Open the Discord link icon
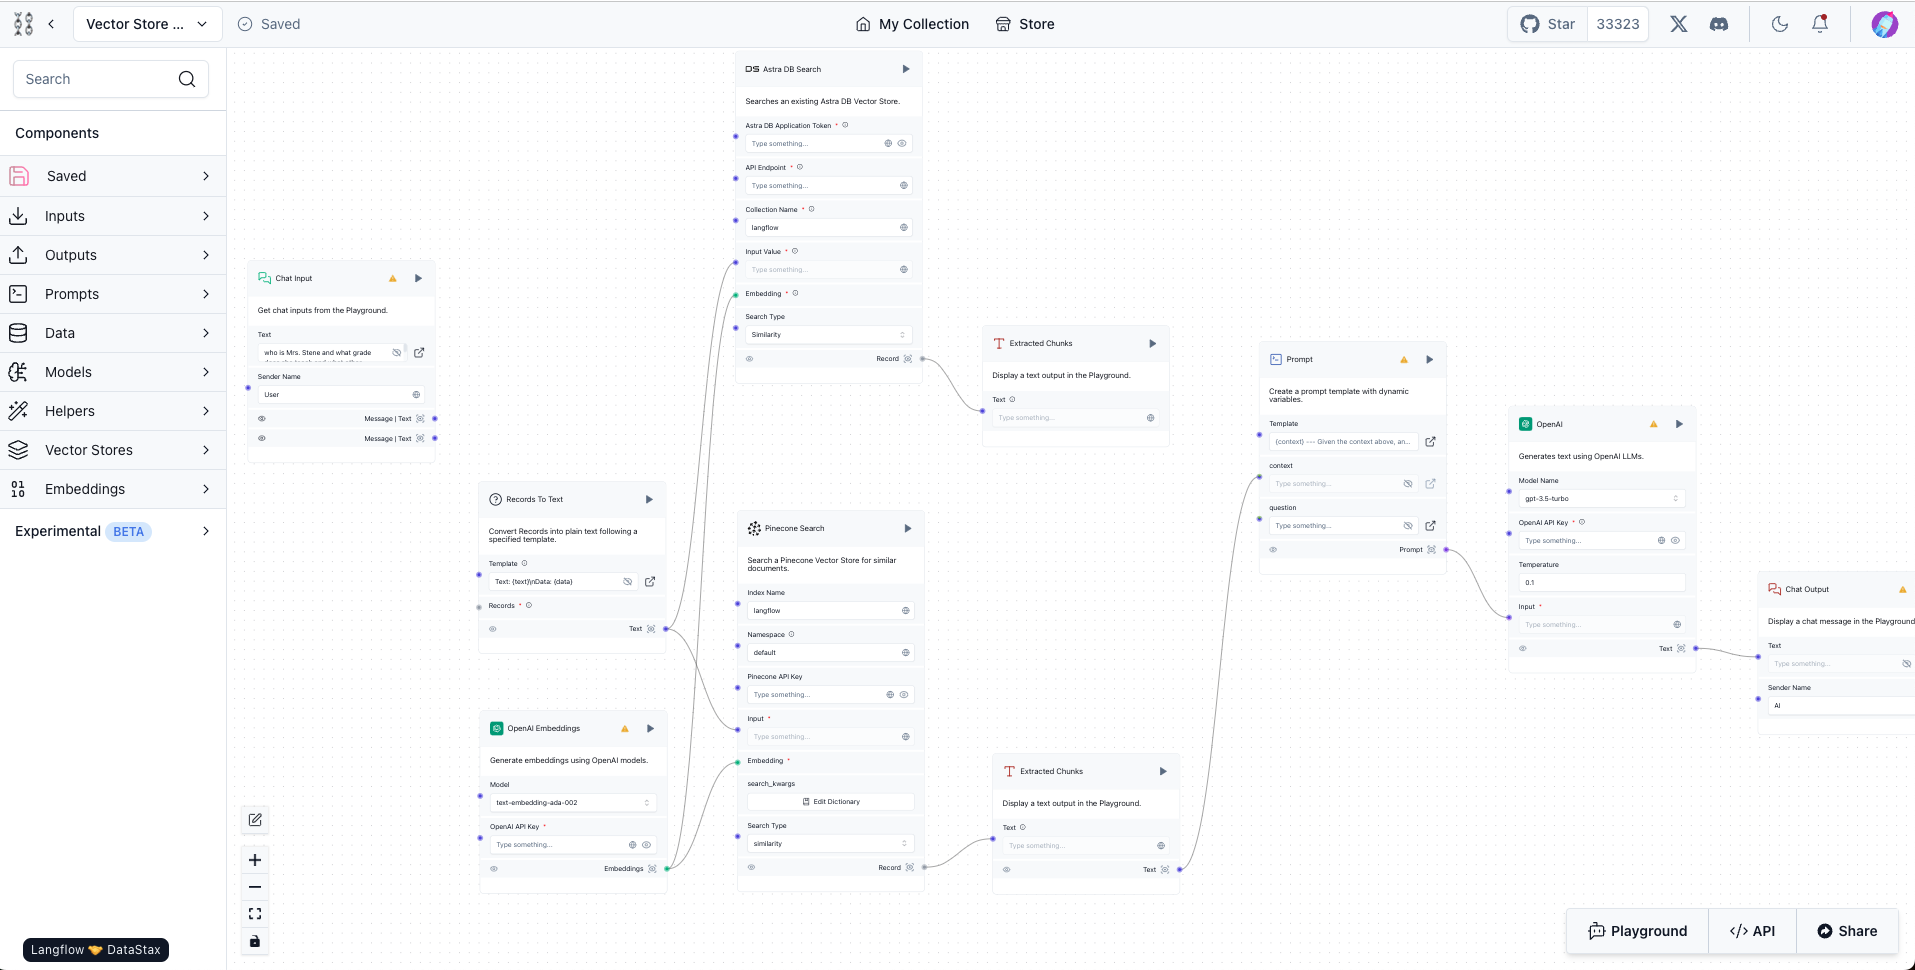The image size is (1915, 970). click(1719, 24)
